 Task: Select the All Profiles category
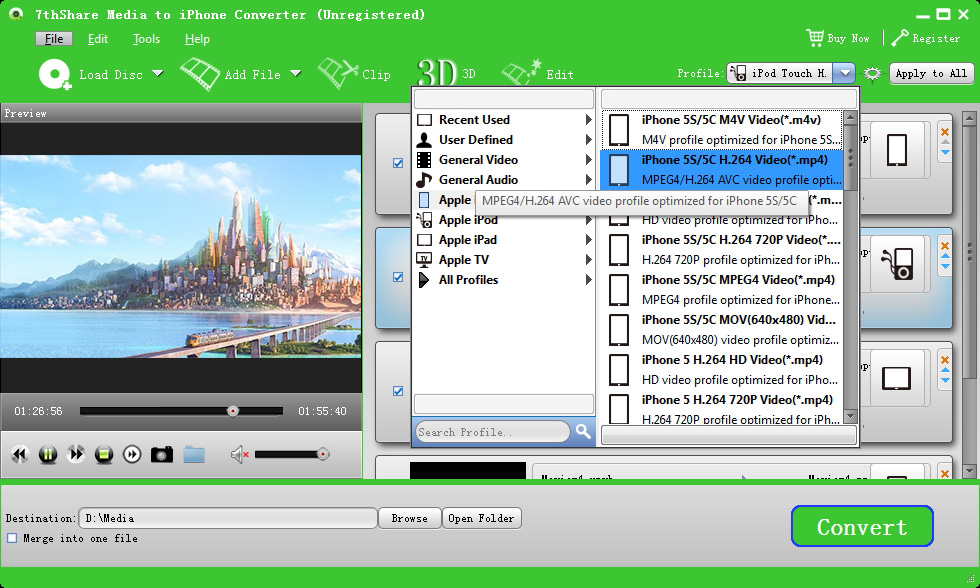tap(504, 279)
